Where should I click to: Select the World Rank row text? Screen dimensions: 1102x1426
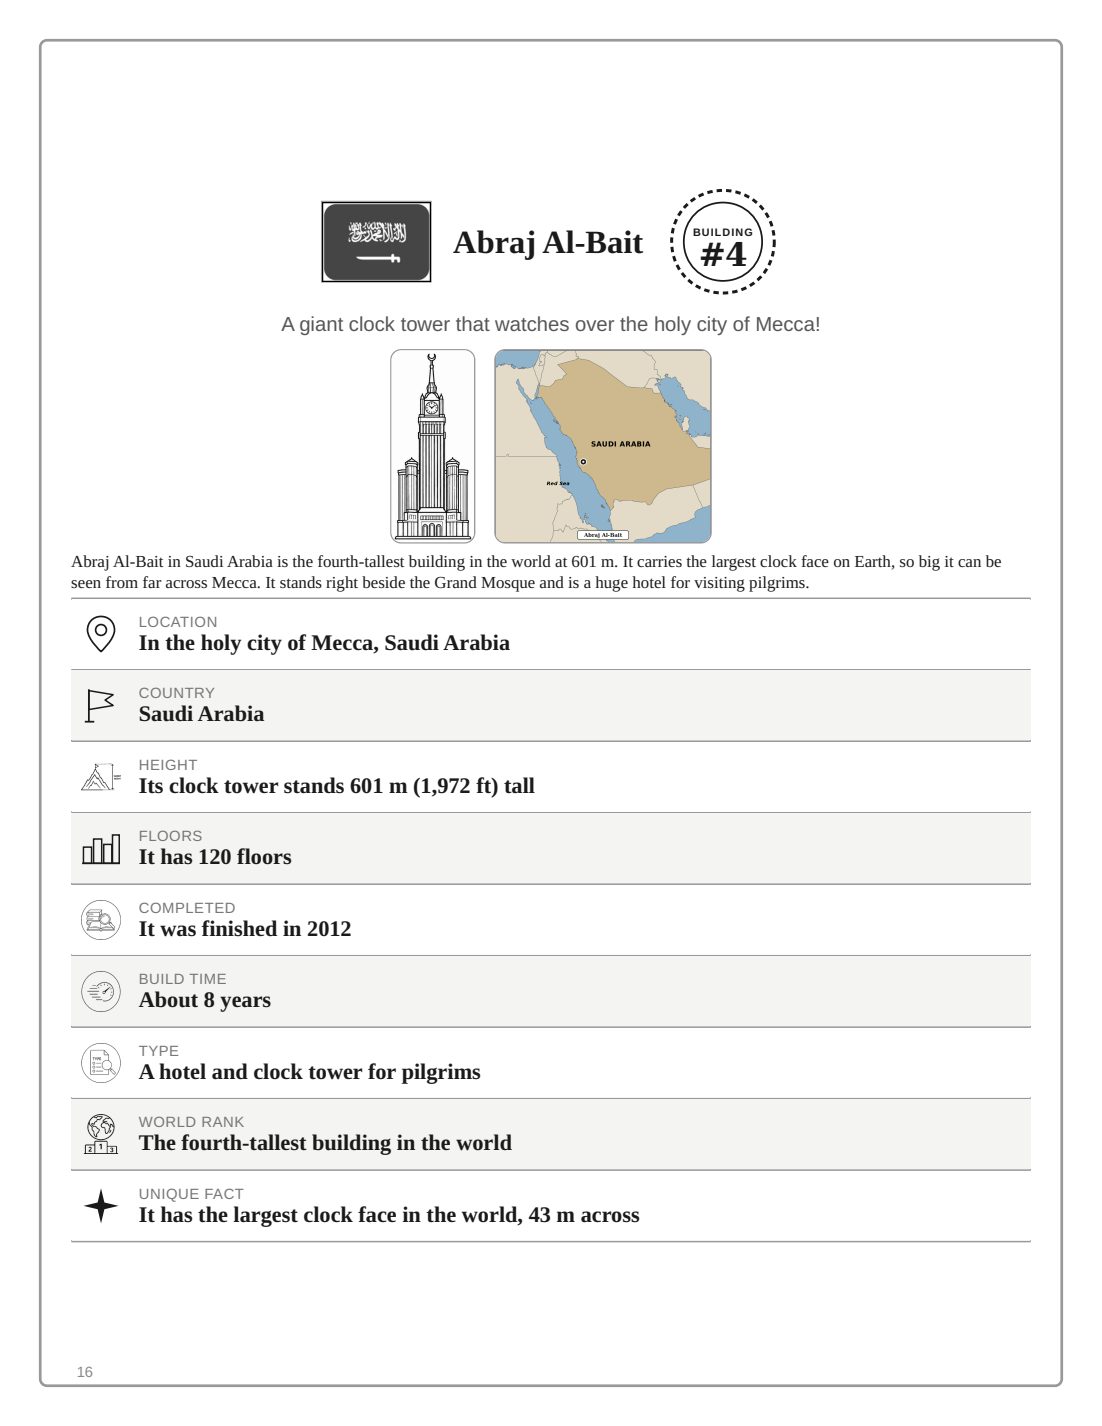coord(325,1143)
